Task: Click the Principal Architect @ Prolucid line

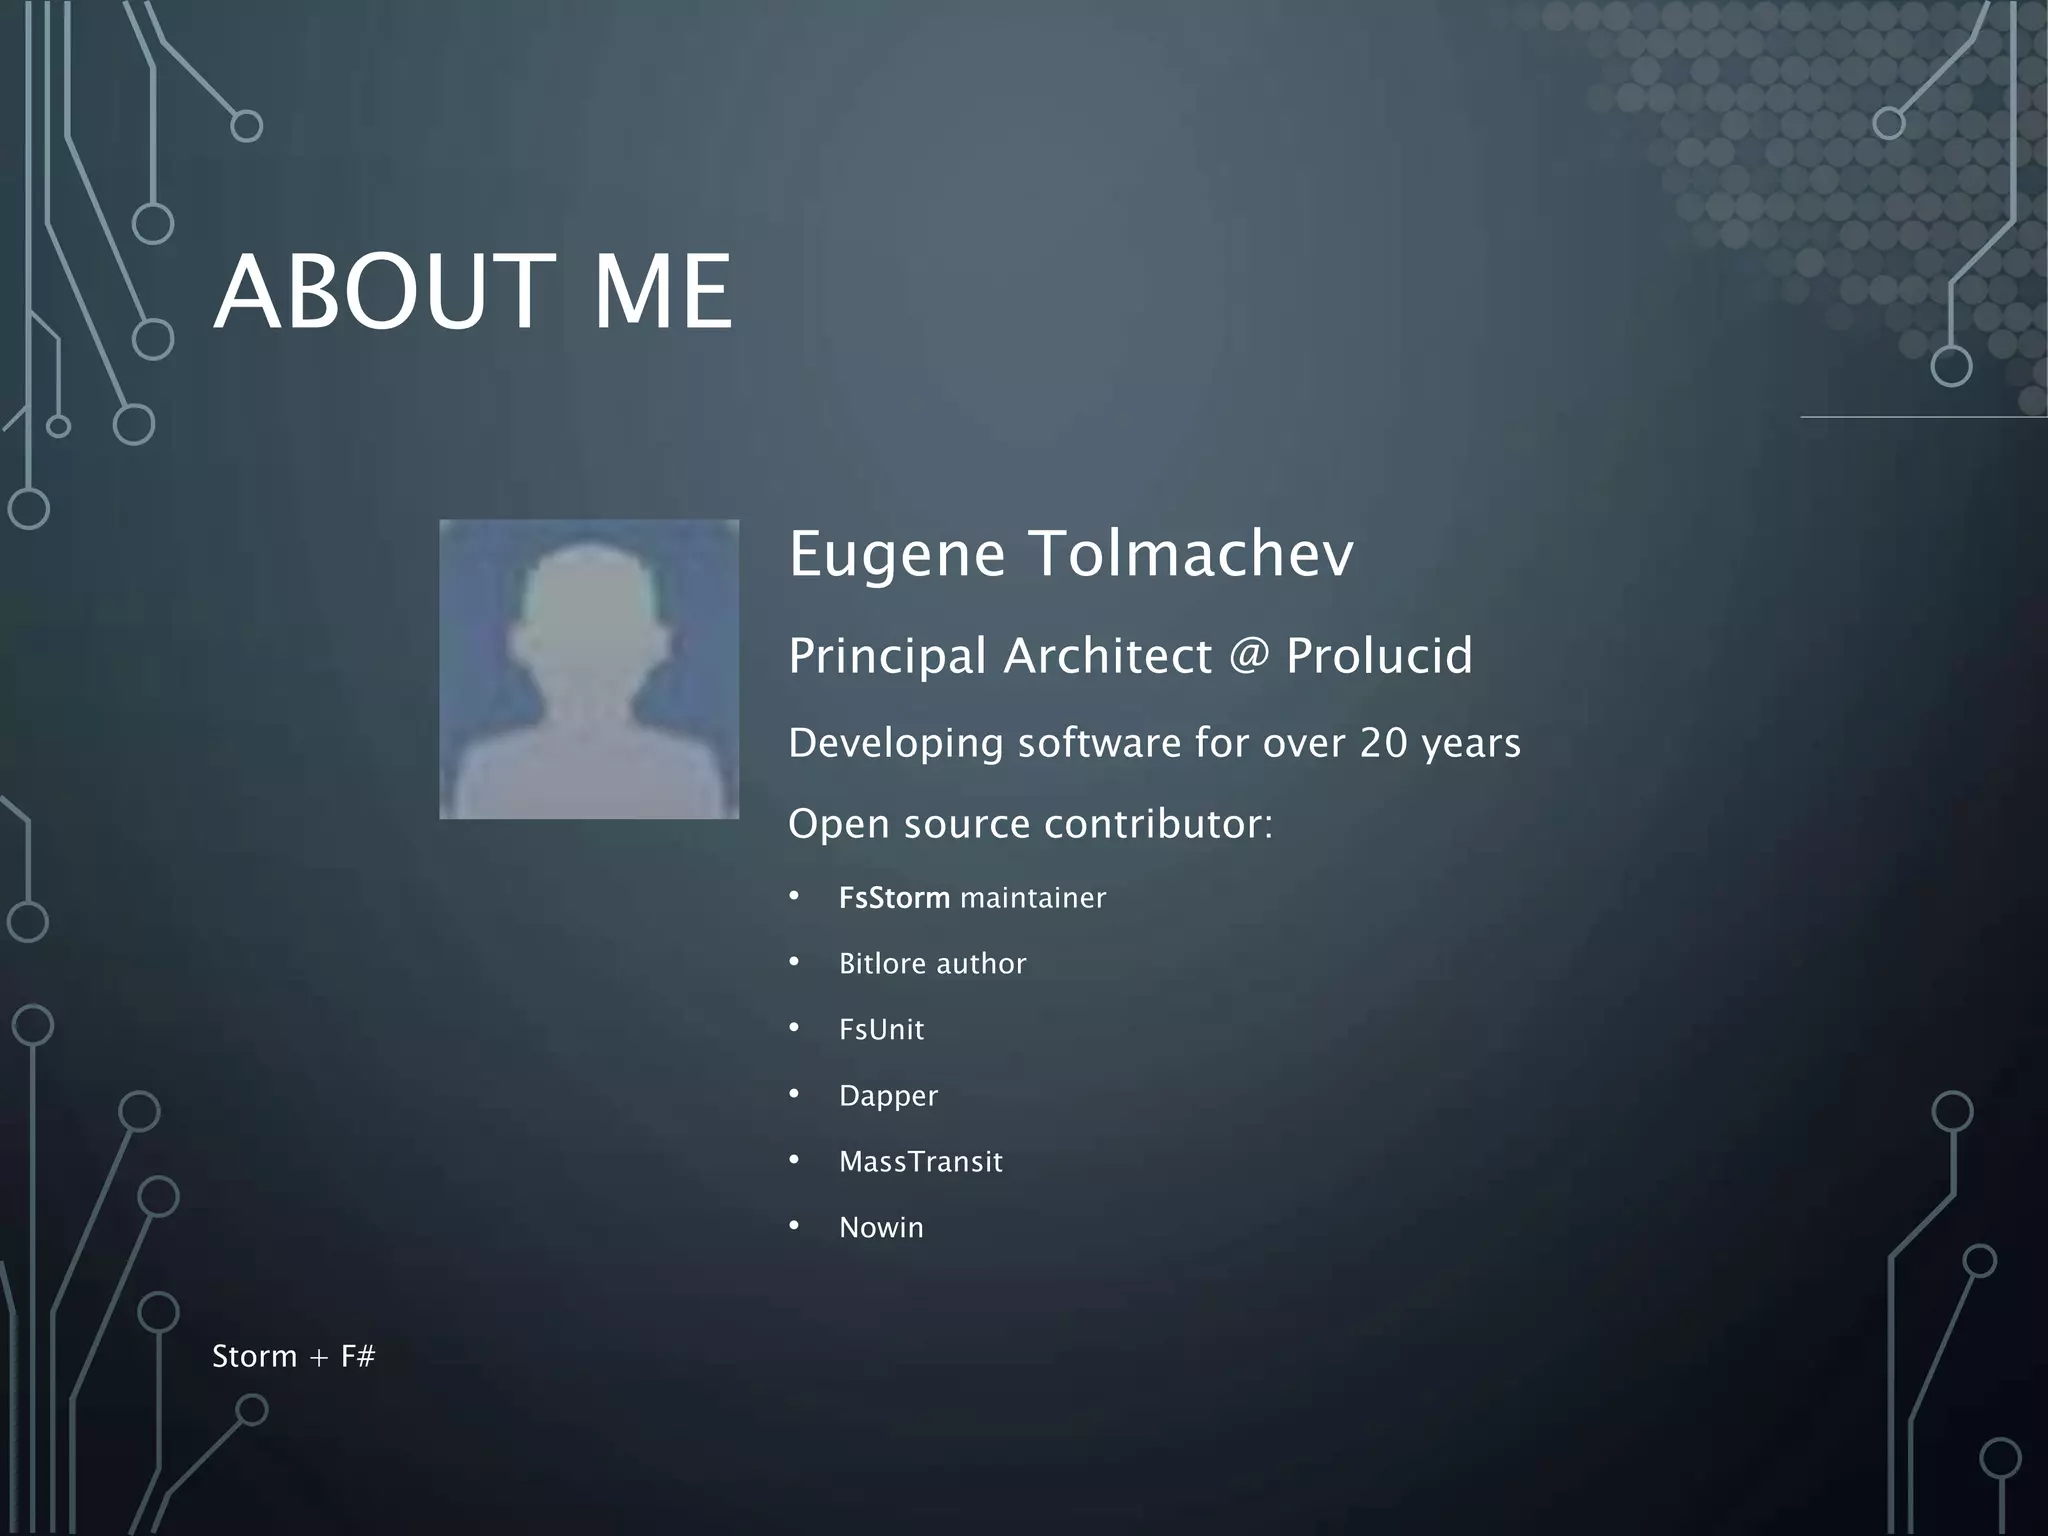Action: click(1130, 656)
